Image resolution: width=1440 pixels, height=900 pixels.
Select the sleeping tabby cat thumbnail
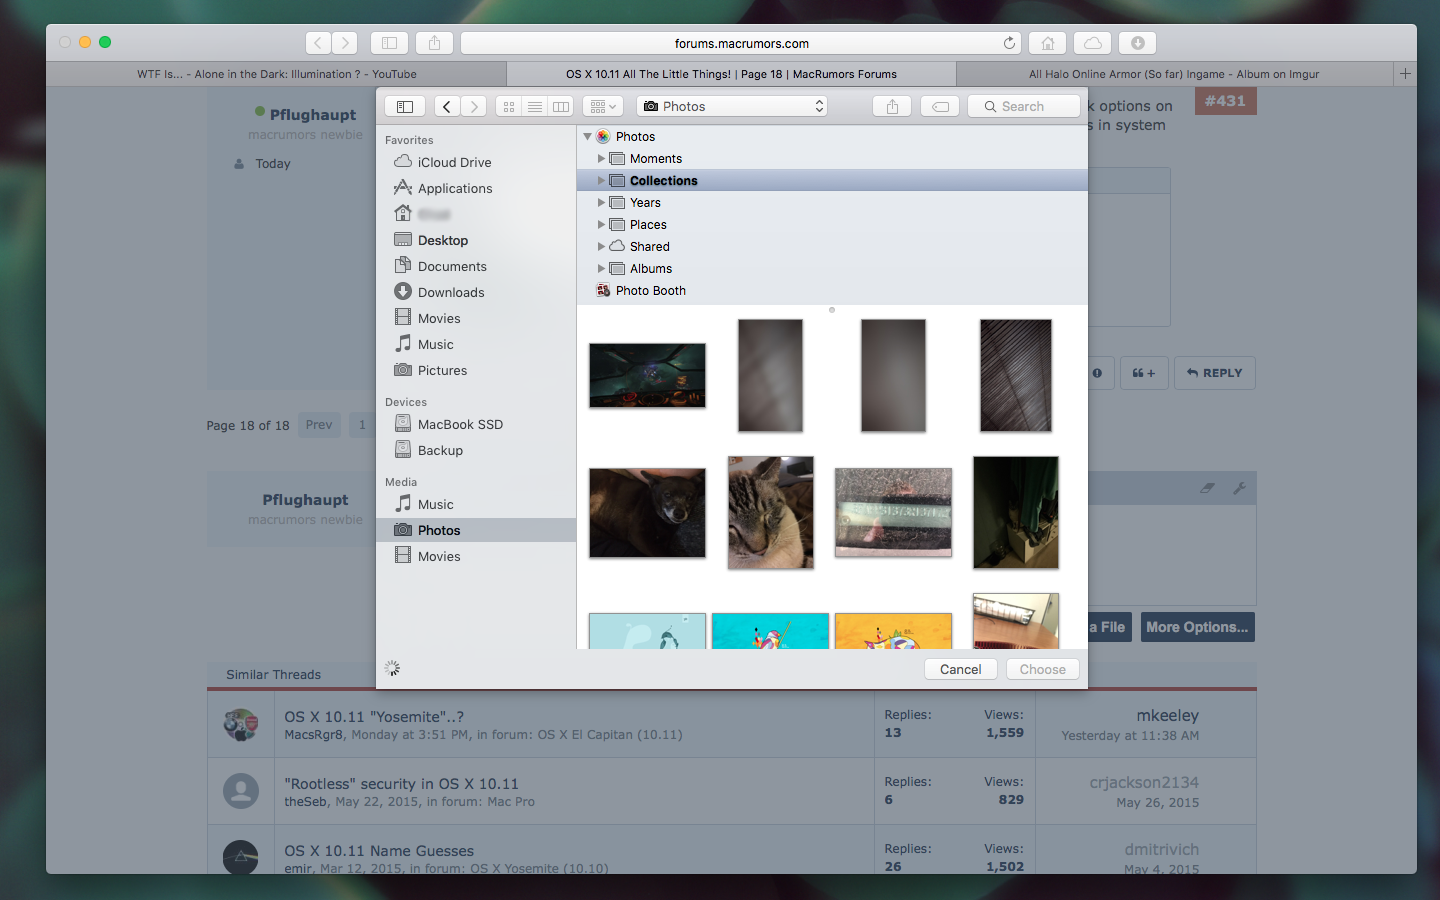pos(770,513)
